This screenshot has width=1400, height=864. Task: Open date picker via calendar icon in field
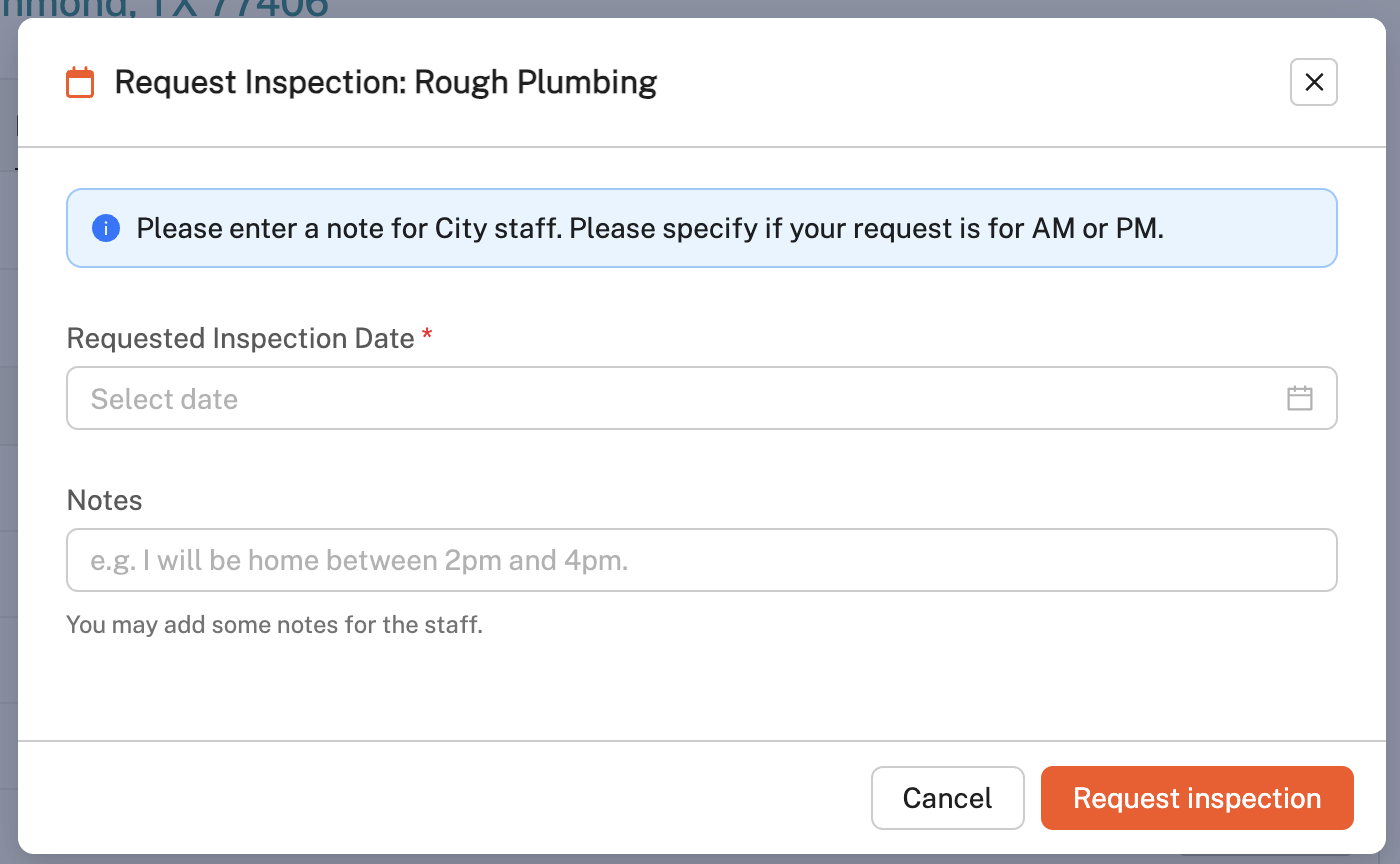(1299, 398)
